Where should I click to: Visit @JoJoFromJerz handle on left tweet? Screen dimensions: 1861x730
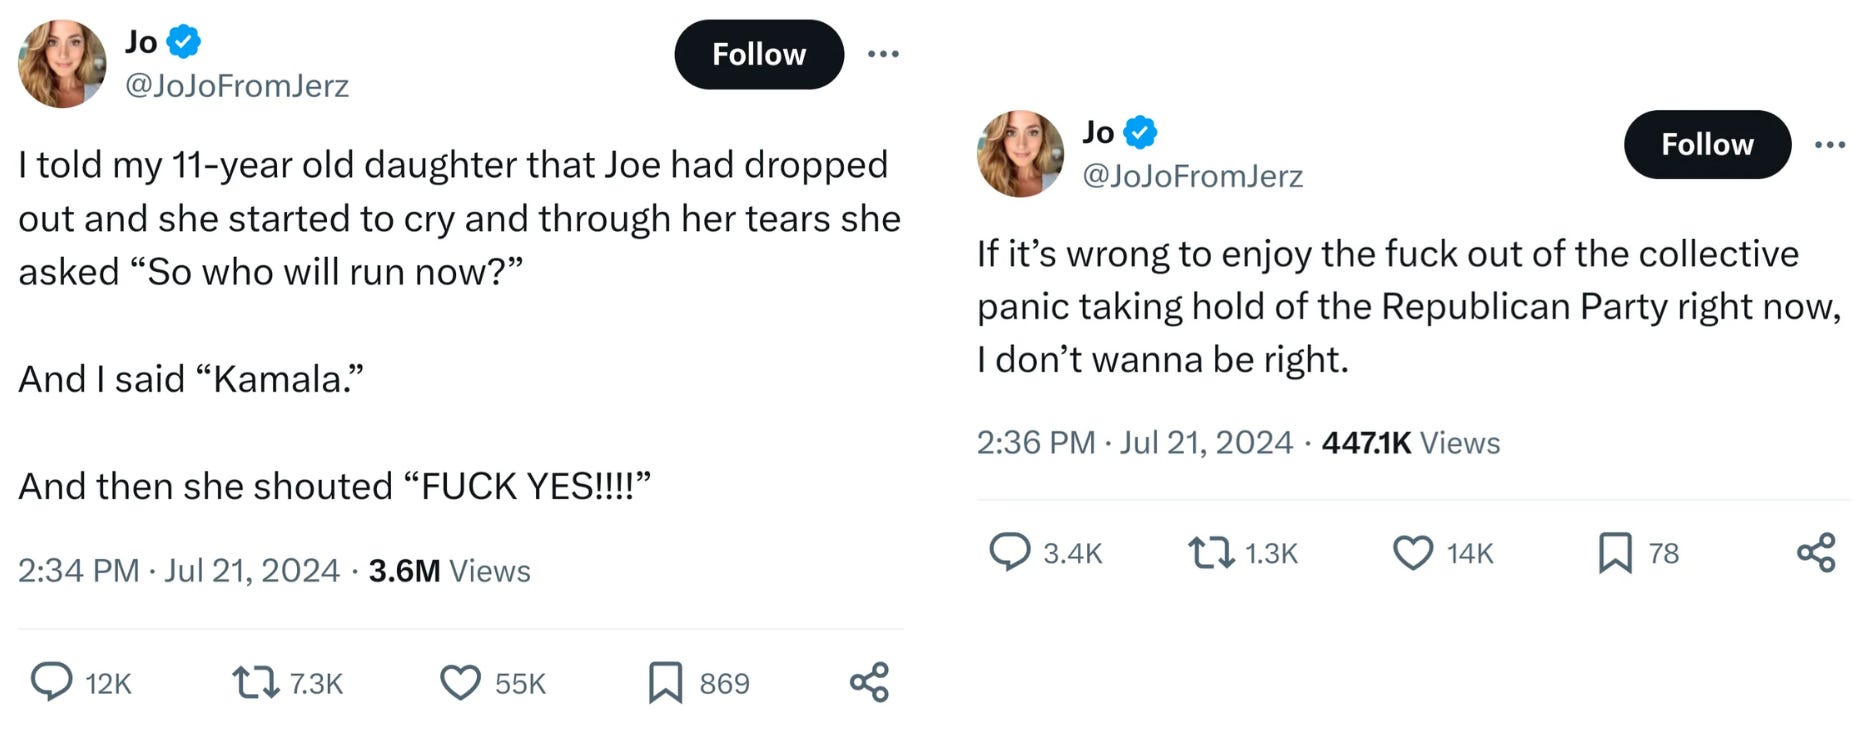click(x=237, y=86)
